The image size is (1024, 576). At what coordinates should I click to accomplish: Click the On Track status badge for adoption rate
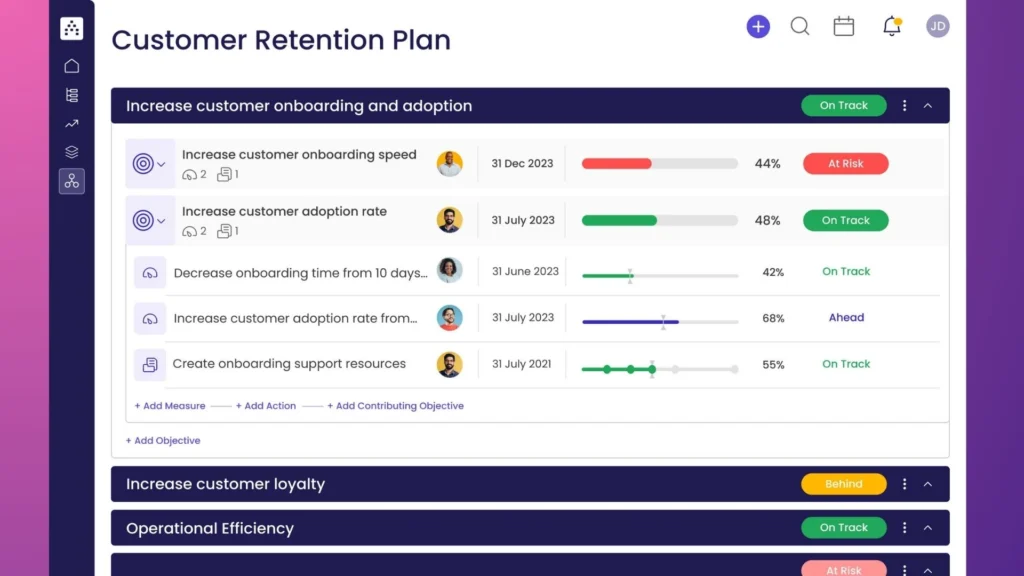(x=845, y=220)
